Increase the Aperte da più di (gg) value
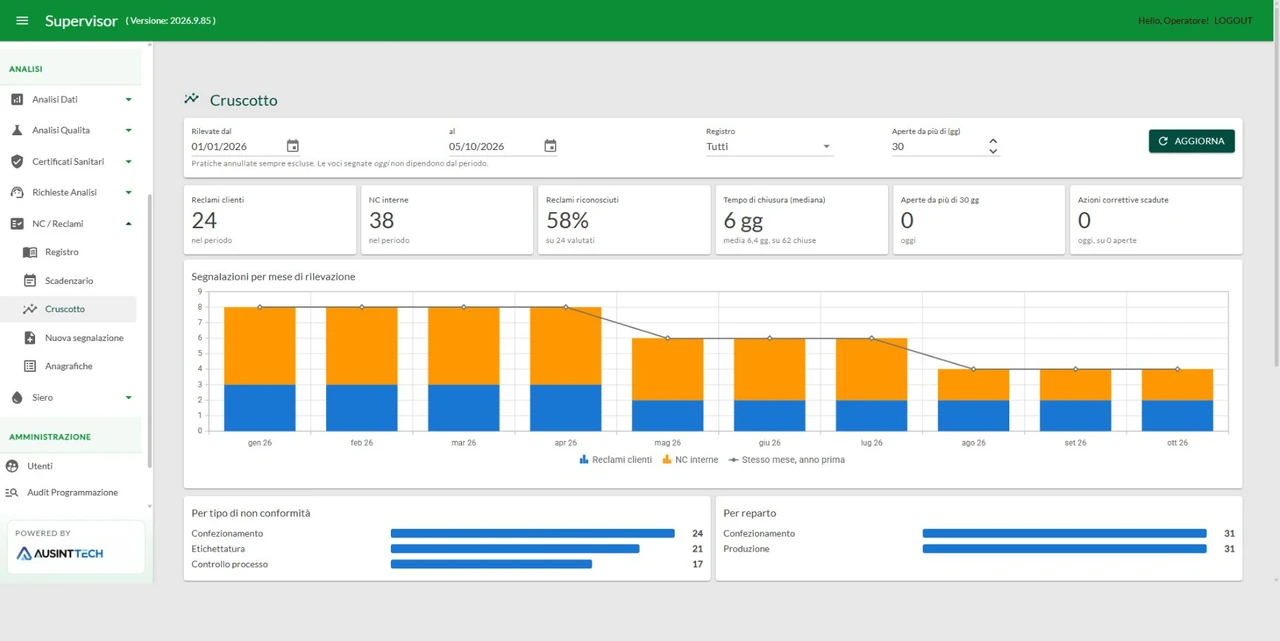 (993, 141)
